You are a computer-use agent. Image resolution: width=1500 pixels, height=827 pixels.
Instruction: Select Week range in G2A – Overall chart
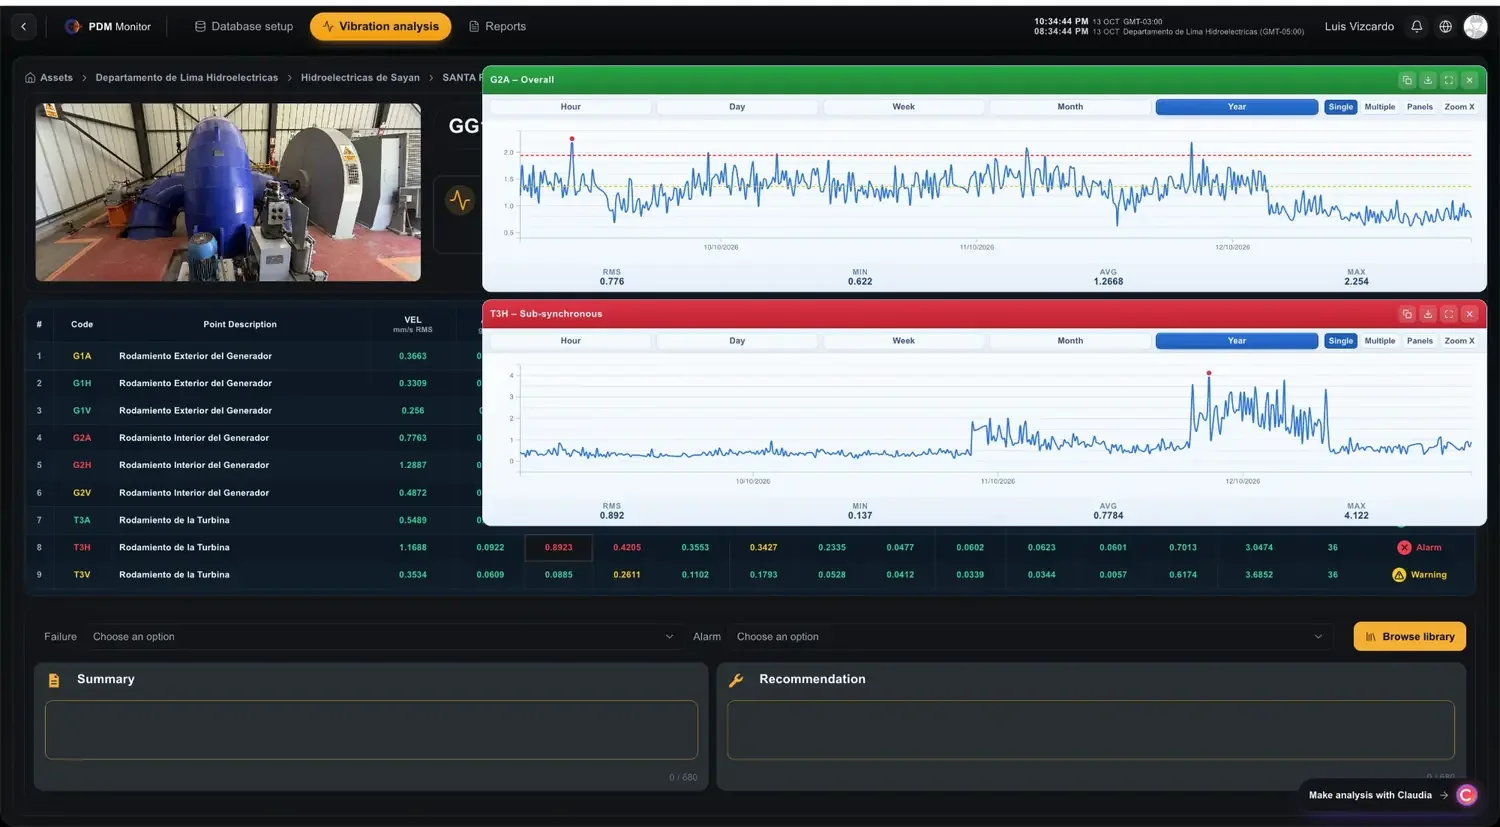[x=904, y=107]
